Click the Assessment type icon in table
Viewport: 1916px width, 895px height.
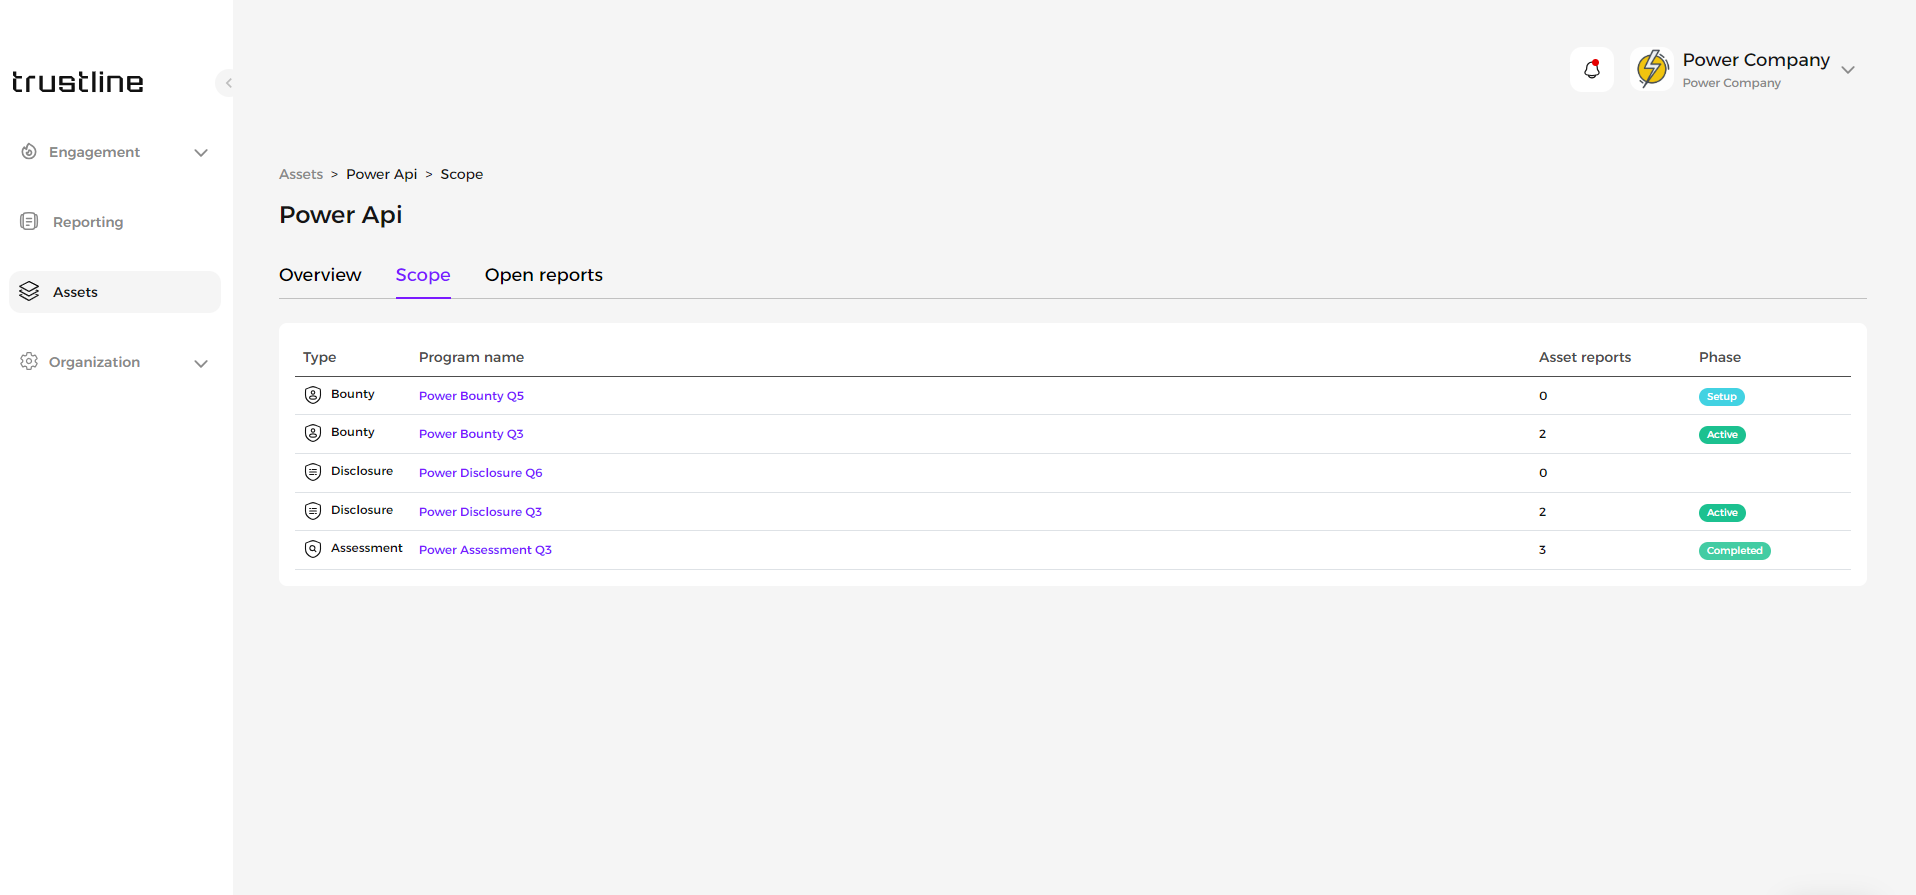313,549
